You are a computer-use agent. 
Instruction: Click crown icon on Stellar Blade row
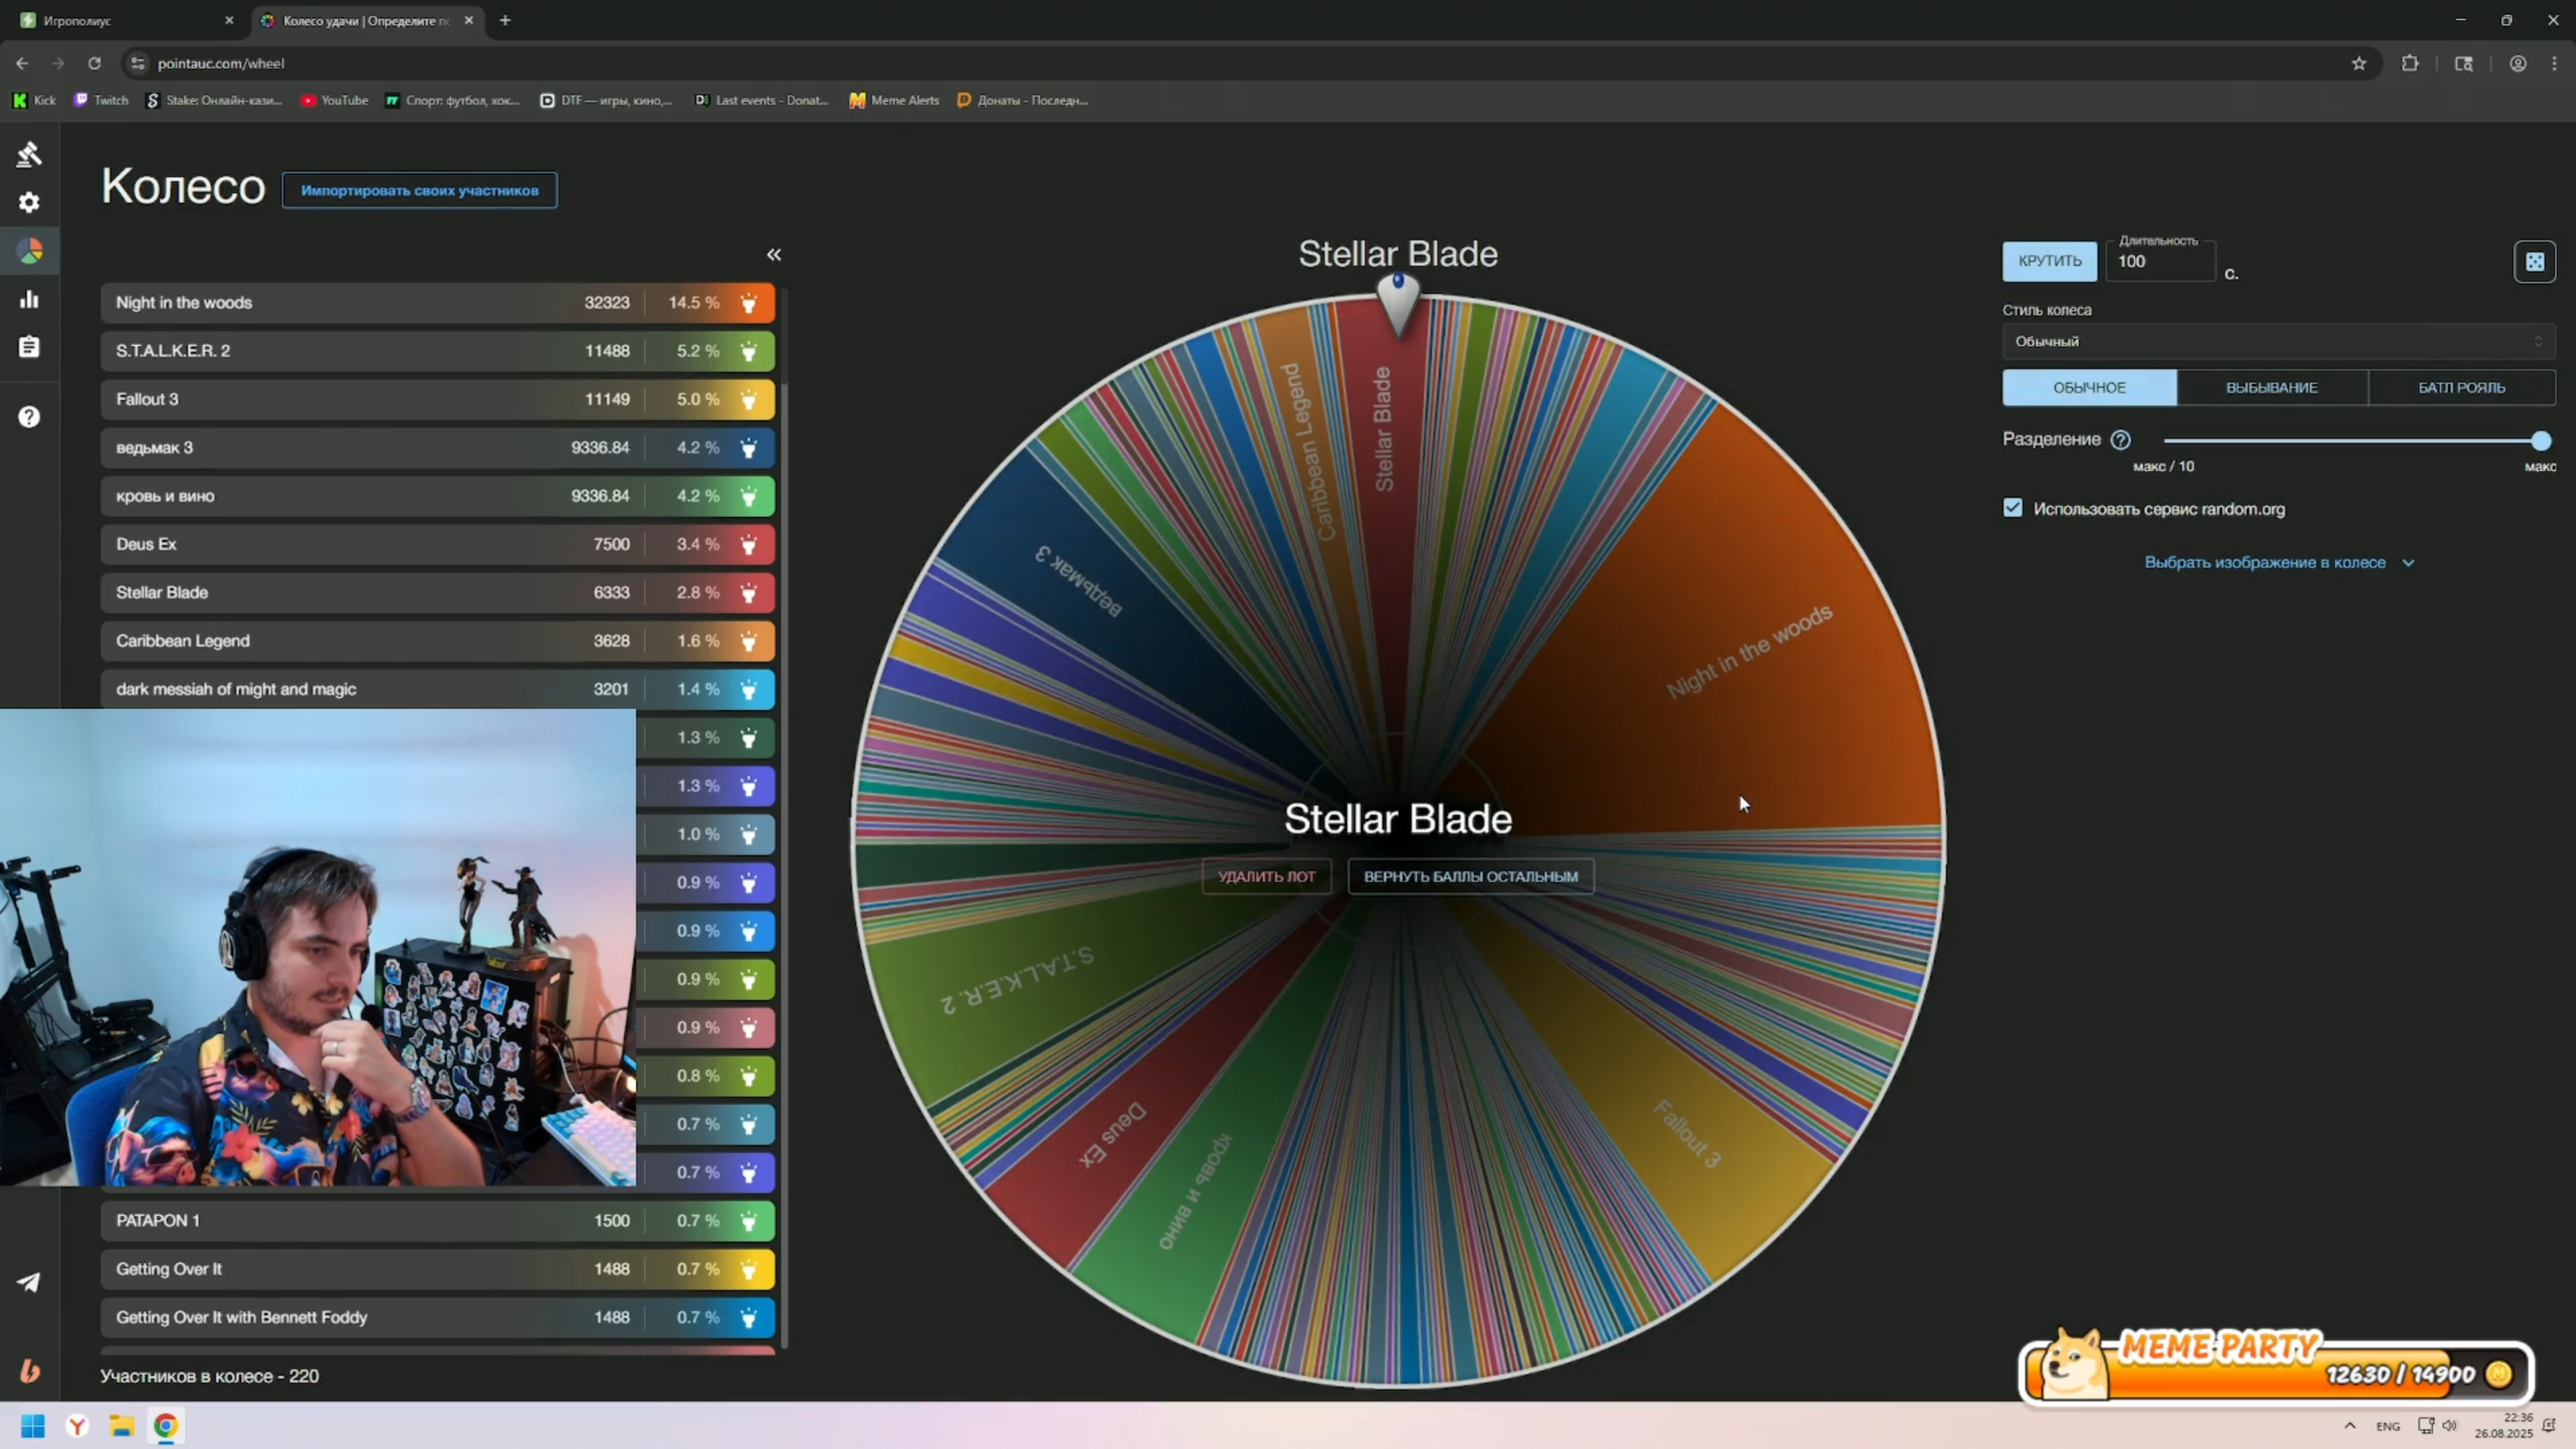[x=748, y=593]
